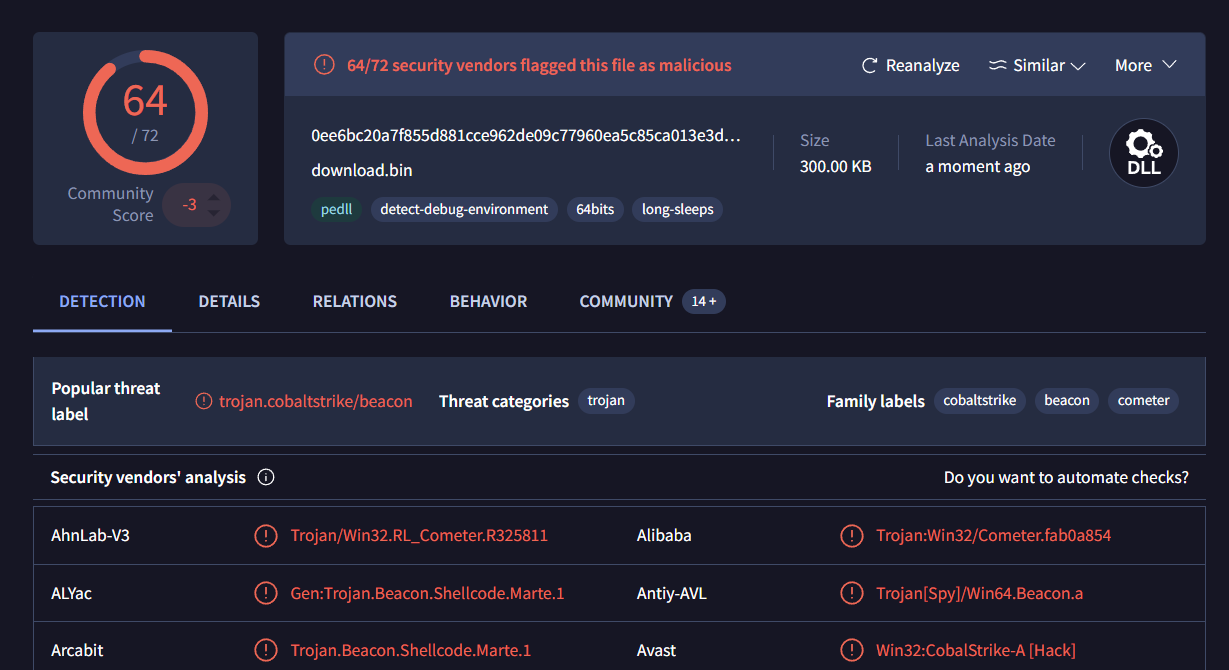Select the BEHAVIOR tab
The image size is (1229, 670).
click(488, 301)
